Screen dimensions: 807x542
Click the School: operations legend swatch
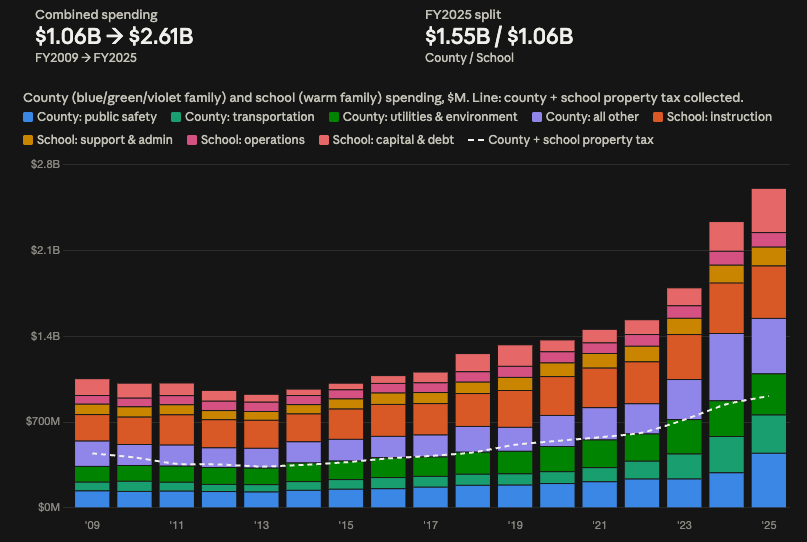point(192,140)
